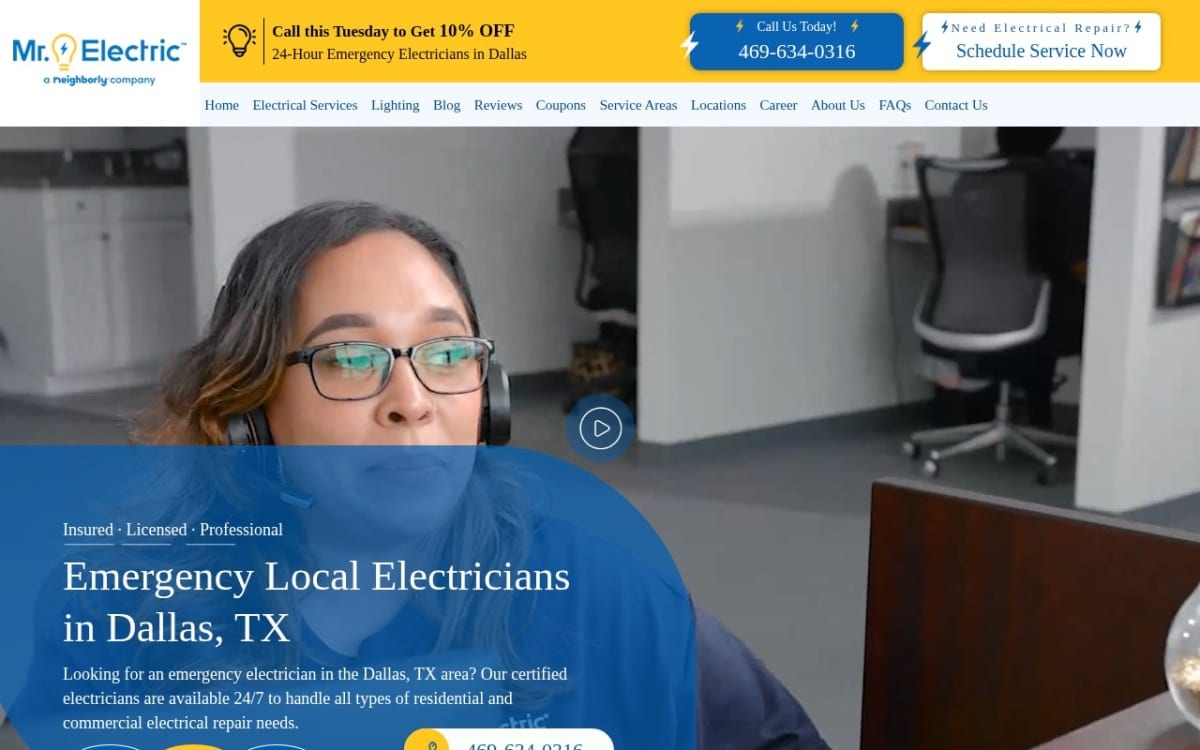
Task: Open the Coupons page
Action: 561,105
